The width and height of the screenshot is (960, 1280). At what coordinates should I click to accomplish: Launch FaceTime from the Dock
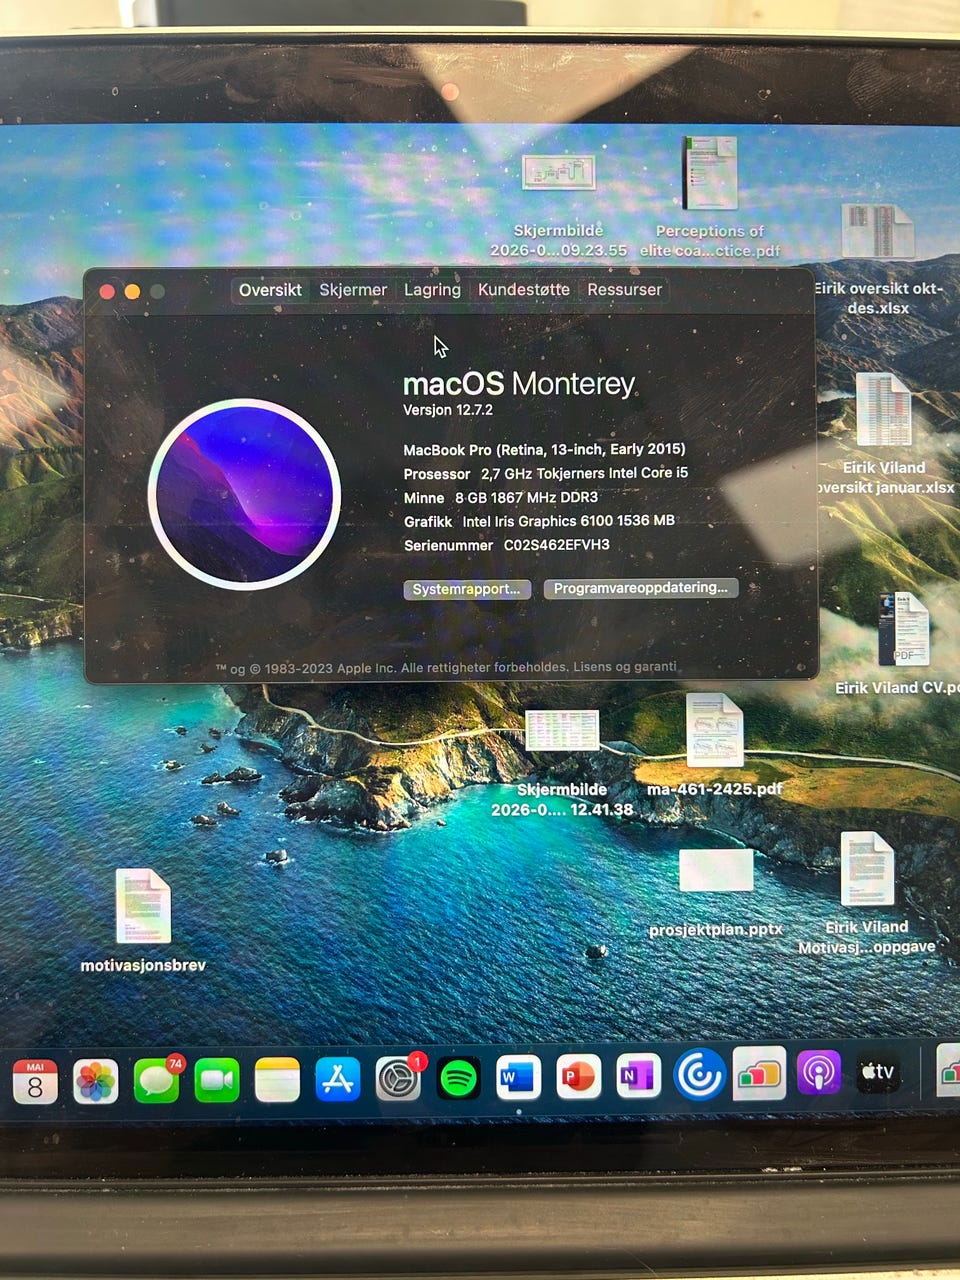point(217,1081)
